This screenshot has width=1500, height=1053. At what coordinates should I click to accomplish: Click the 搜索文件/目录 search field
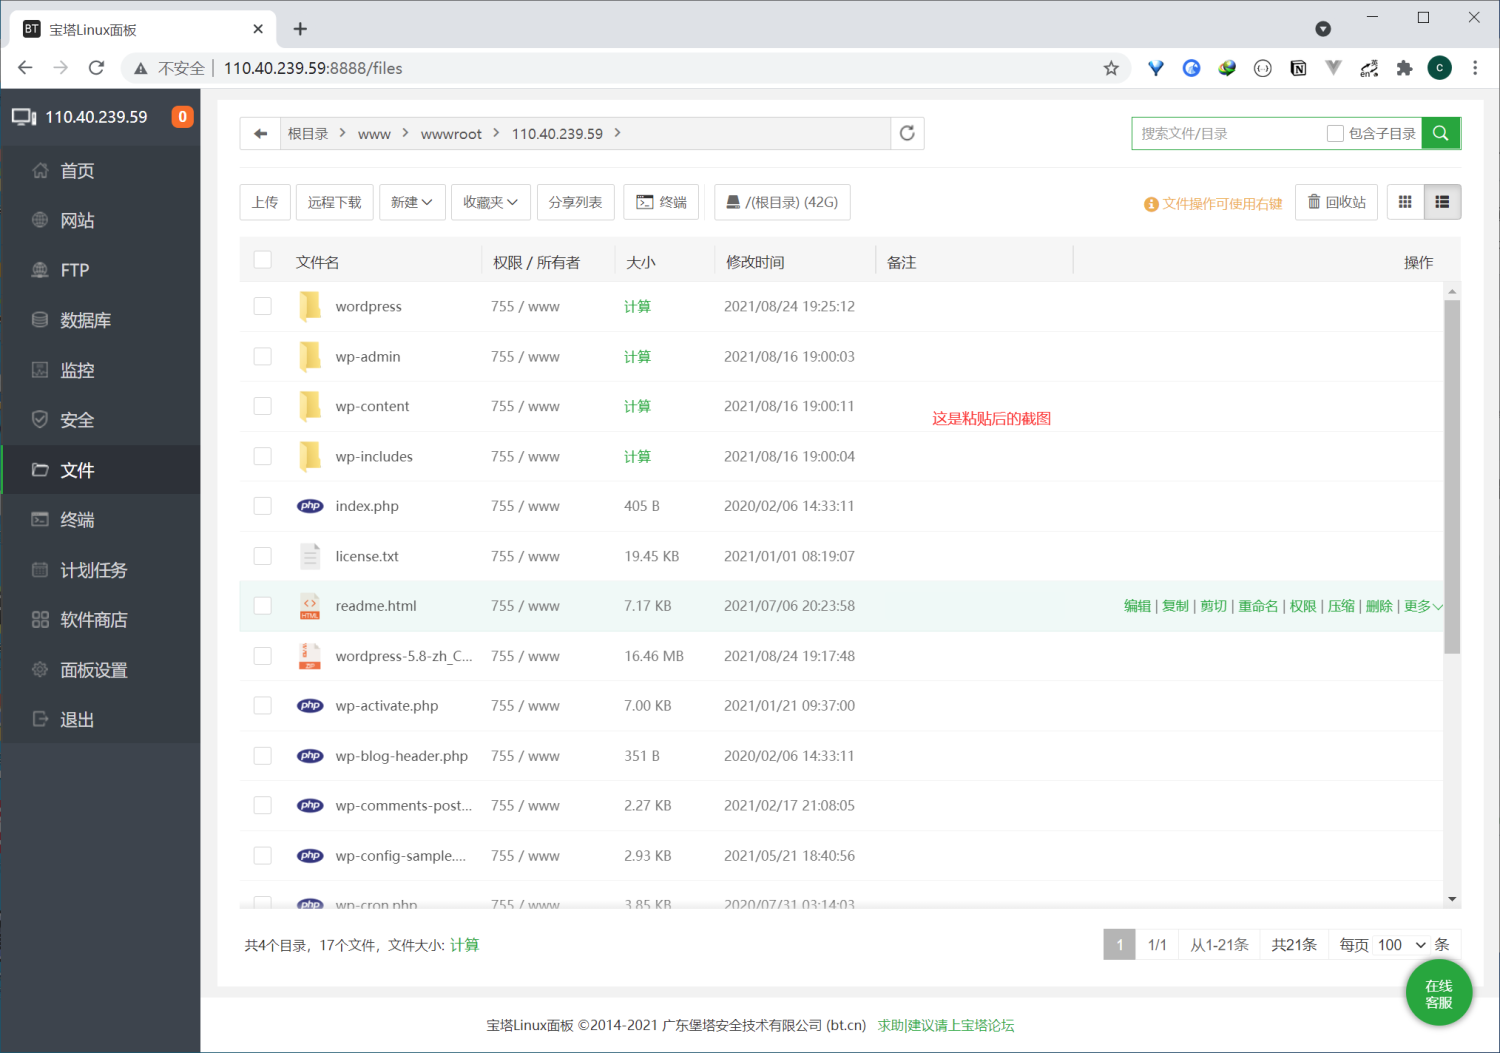tap(1228, 133)
